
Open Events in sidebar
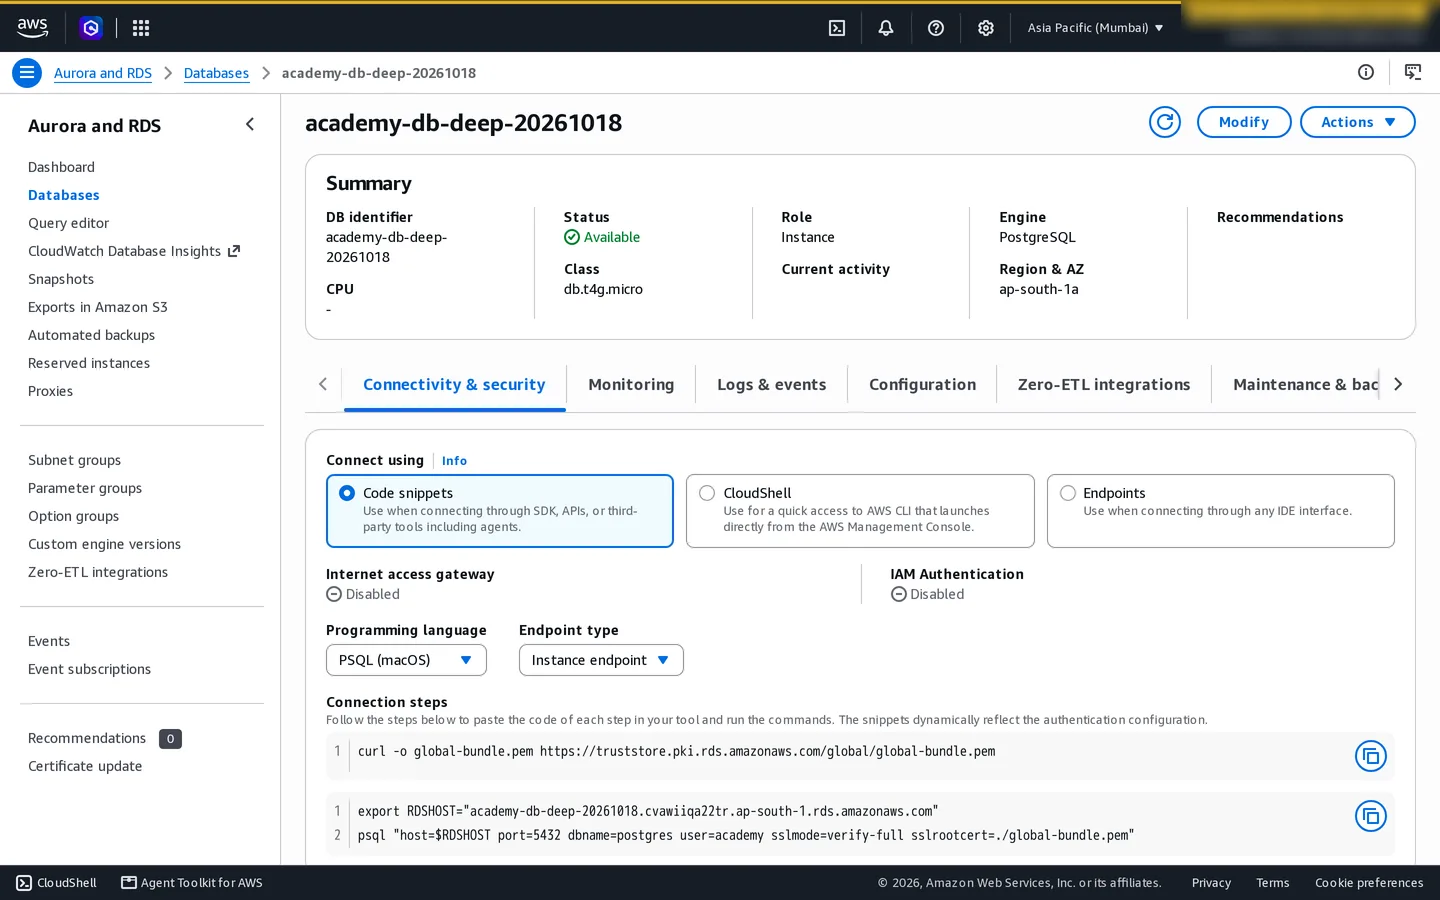click(x=49, y=641)
